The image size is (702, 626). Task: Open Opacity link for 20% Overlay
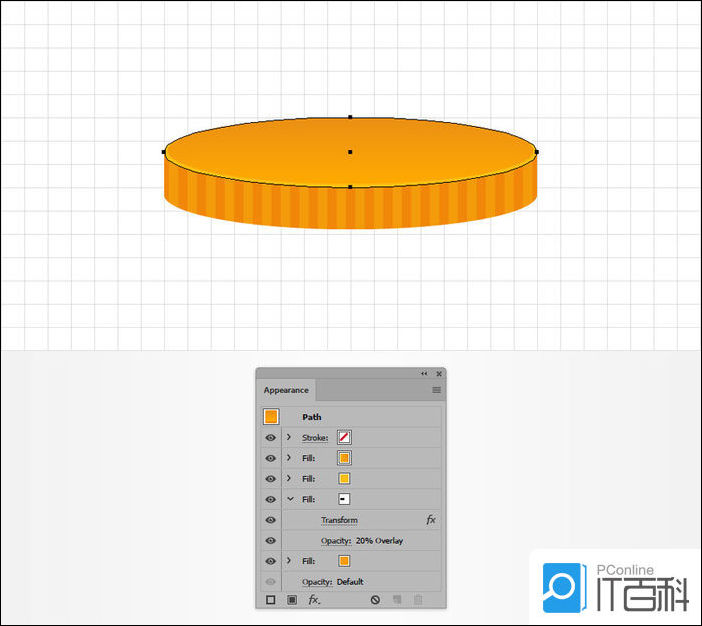pyautogui.click(x=336, y=540)
